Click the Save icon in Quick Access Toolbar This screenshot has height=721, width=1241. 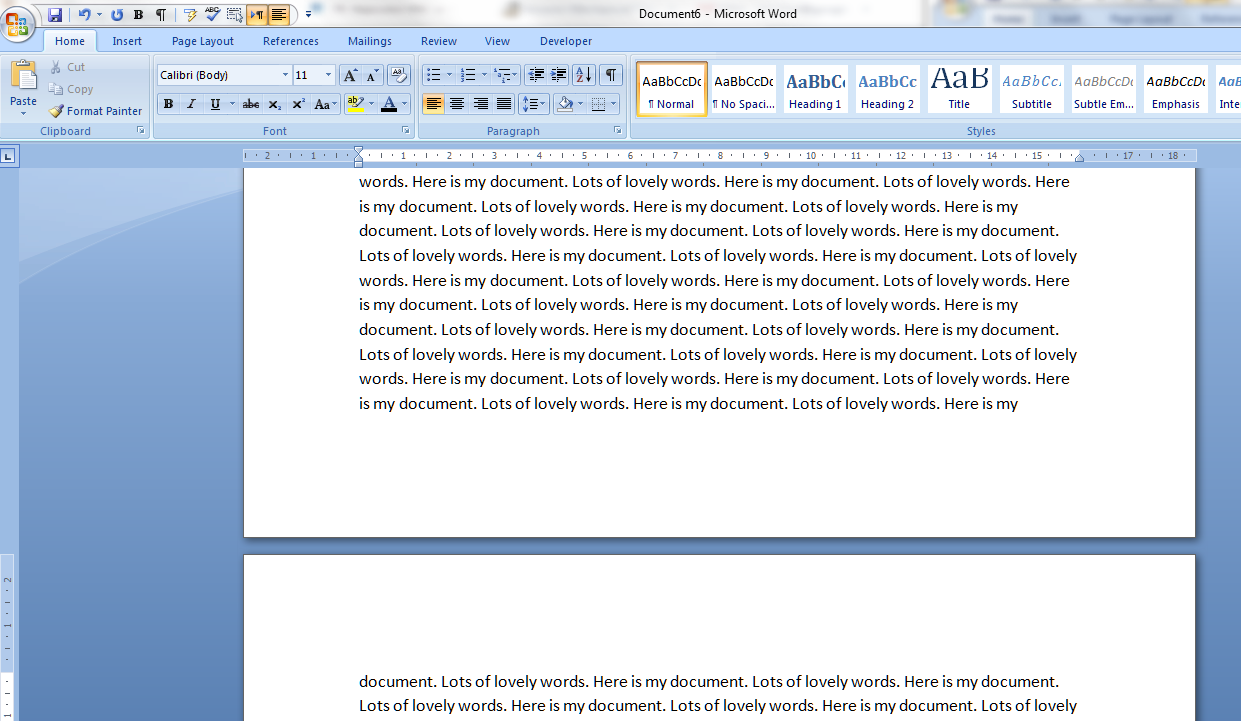click(55, 14)
